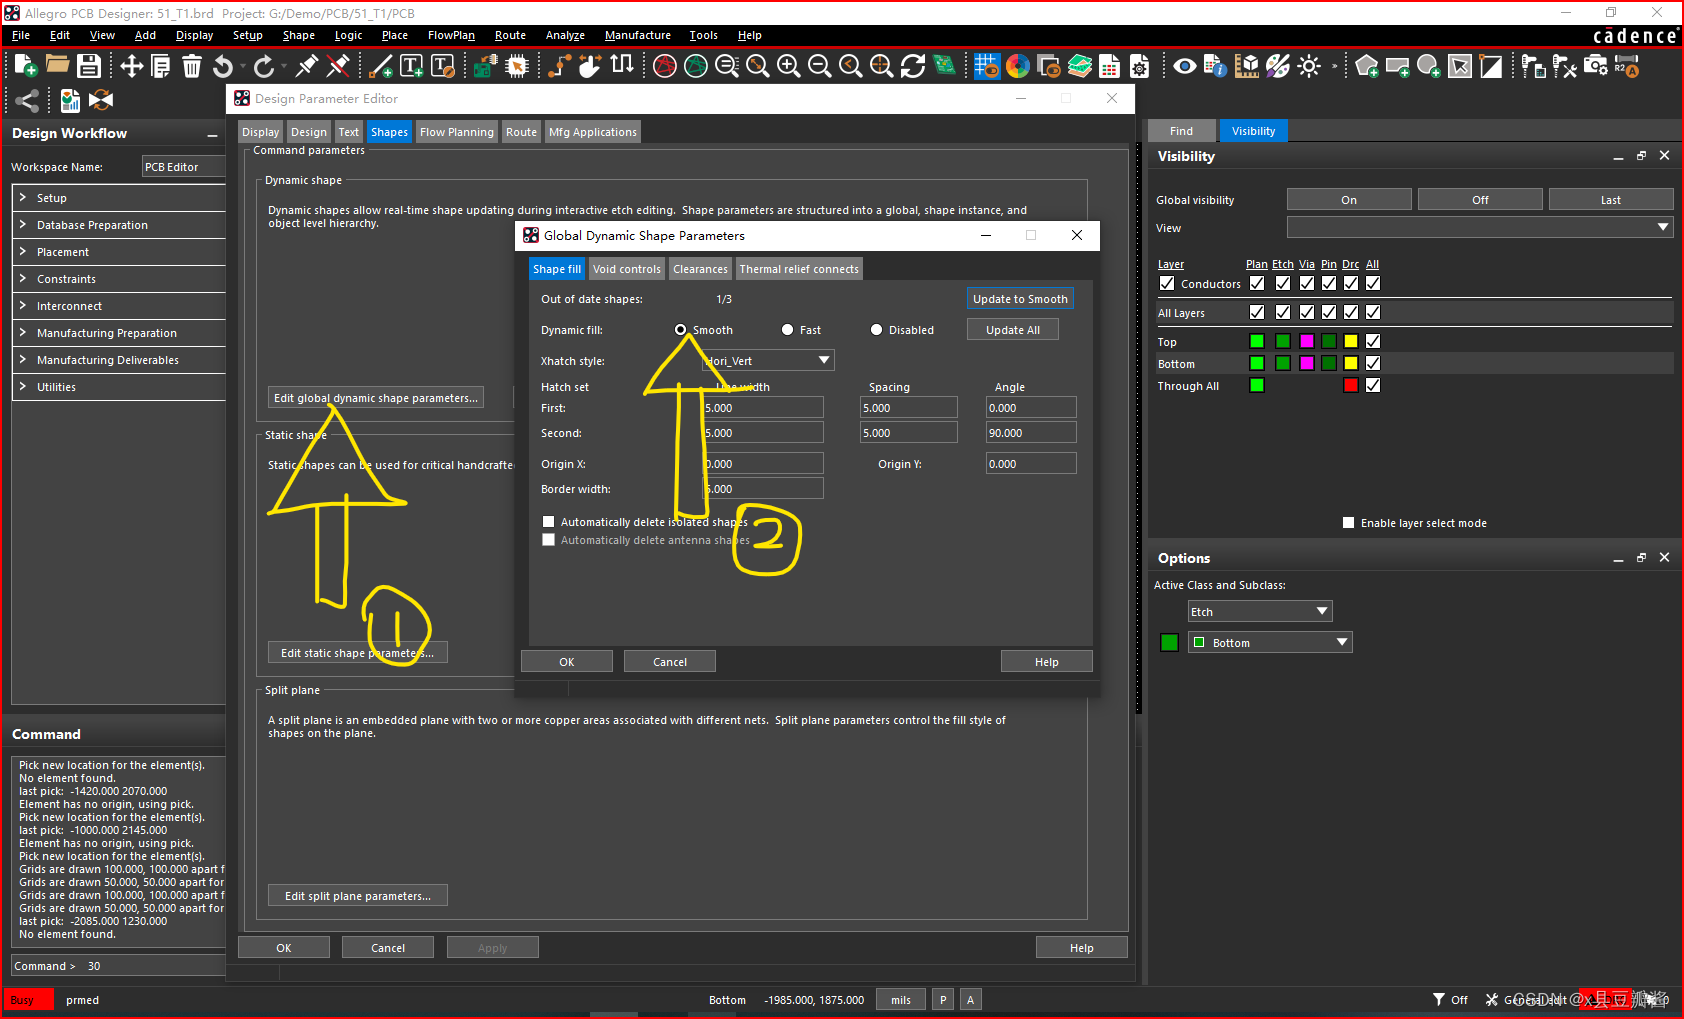Open the Bottom subclass dropdown
Screen dimensions: 1684x1019
(1270, 643)
